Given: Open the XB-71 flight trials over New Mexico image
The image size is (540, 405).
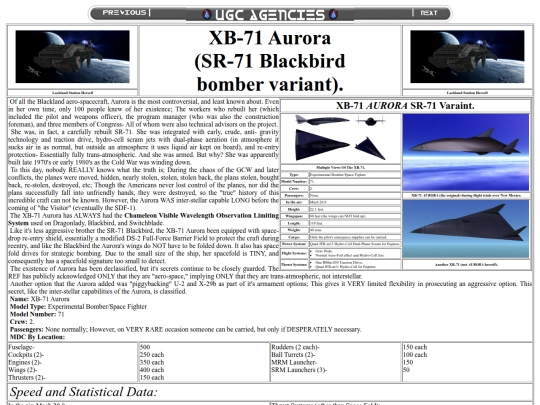Looking at the screenshot, I should (466, 152).
